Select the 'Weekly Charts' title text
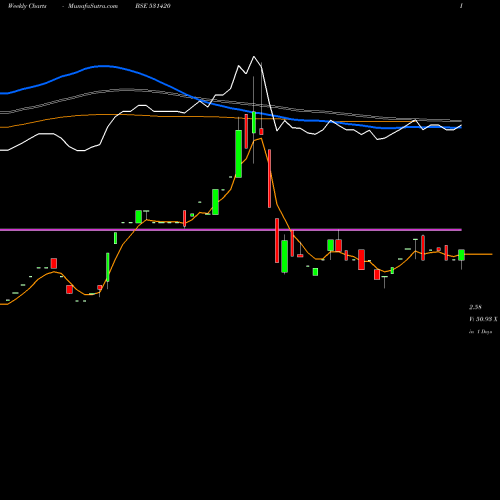The height and width of the screenshot is (500, 500). coord(27,6)
